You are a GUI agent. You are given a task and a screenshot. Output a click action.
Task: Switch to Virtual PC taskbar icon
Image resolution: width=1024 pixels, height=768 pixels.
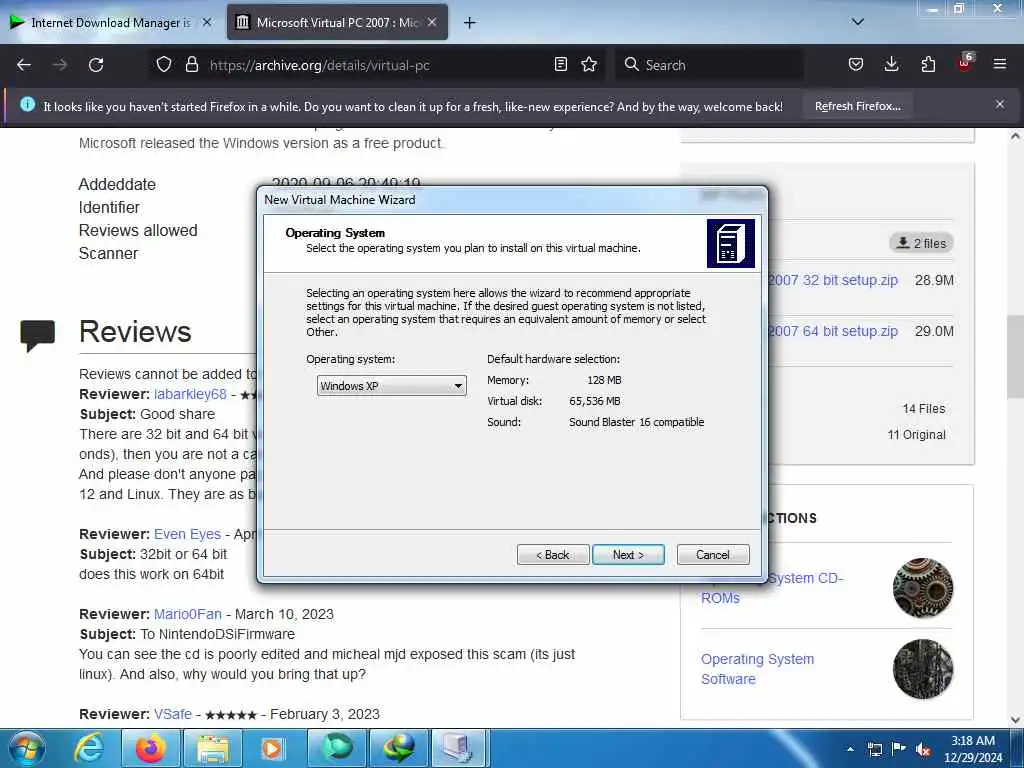pyautogui.click(x=460, y=748)
